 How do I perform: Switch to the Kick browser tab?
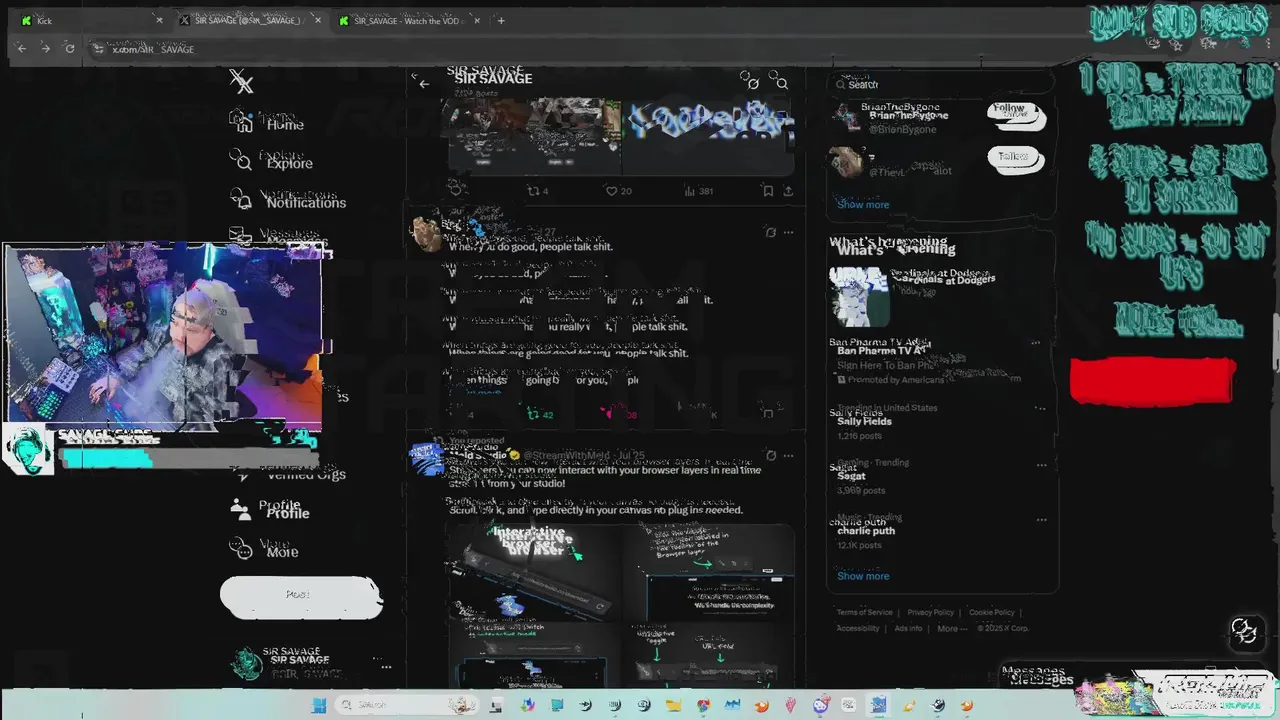point(88,20)
